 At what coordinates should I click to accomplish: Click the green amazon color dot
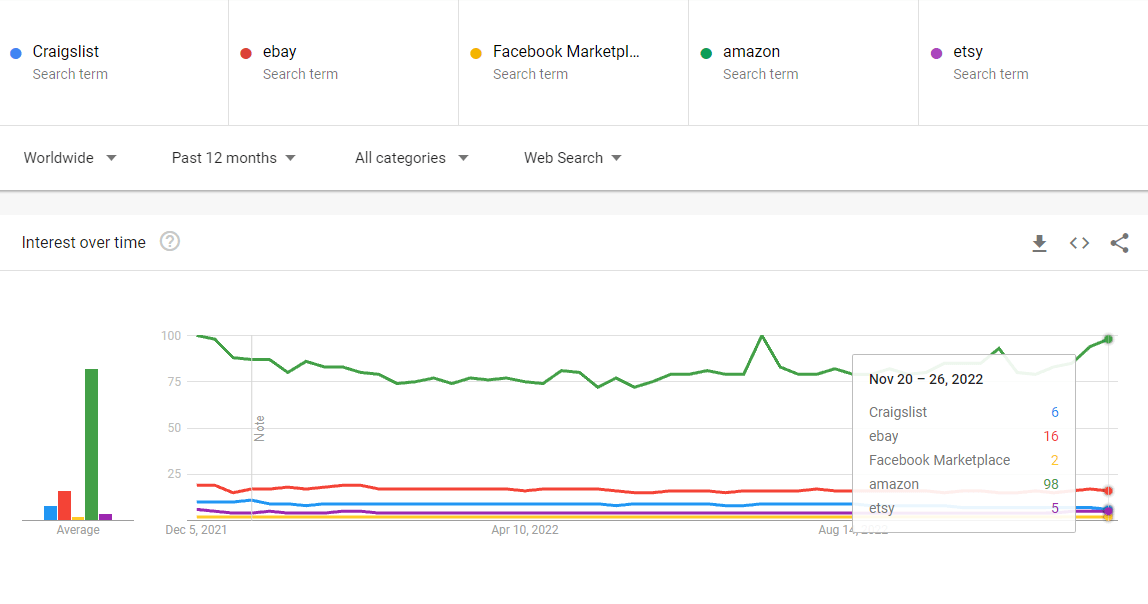tap(707, 53)
